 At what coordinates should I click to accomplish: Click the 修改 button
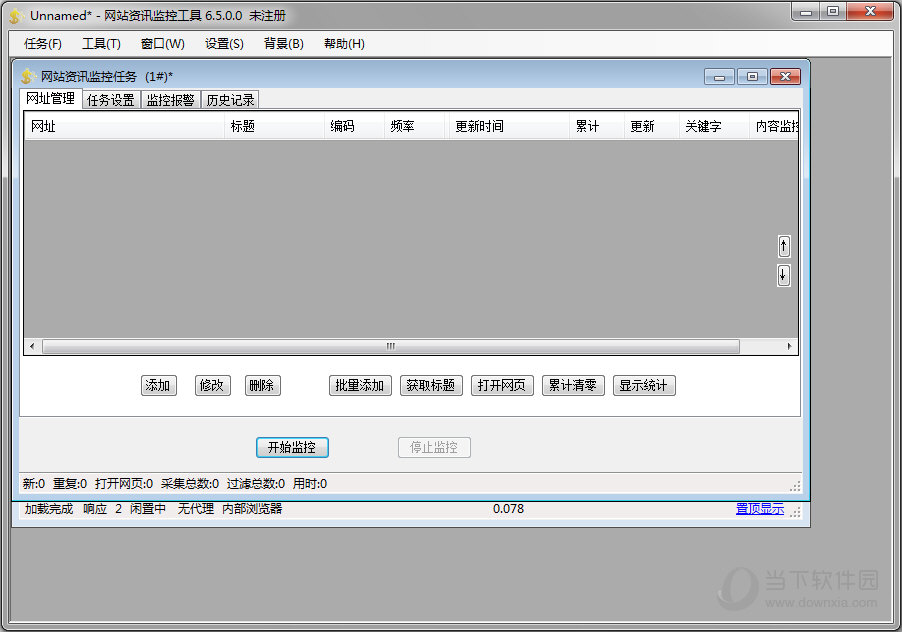point(212,385)
